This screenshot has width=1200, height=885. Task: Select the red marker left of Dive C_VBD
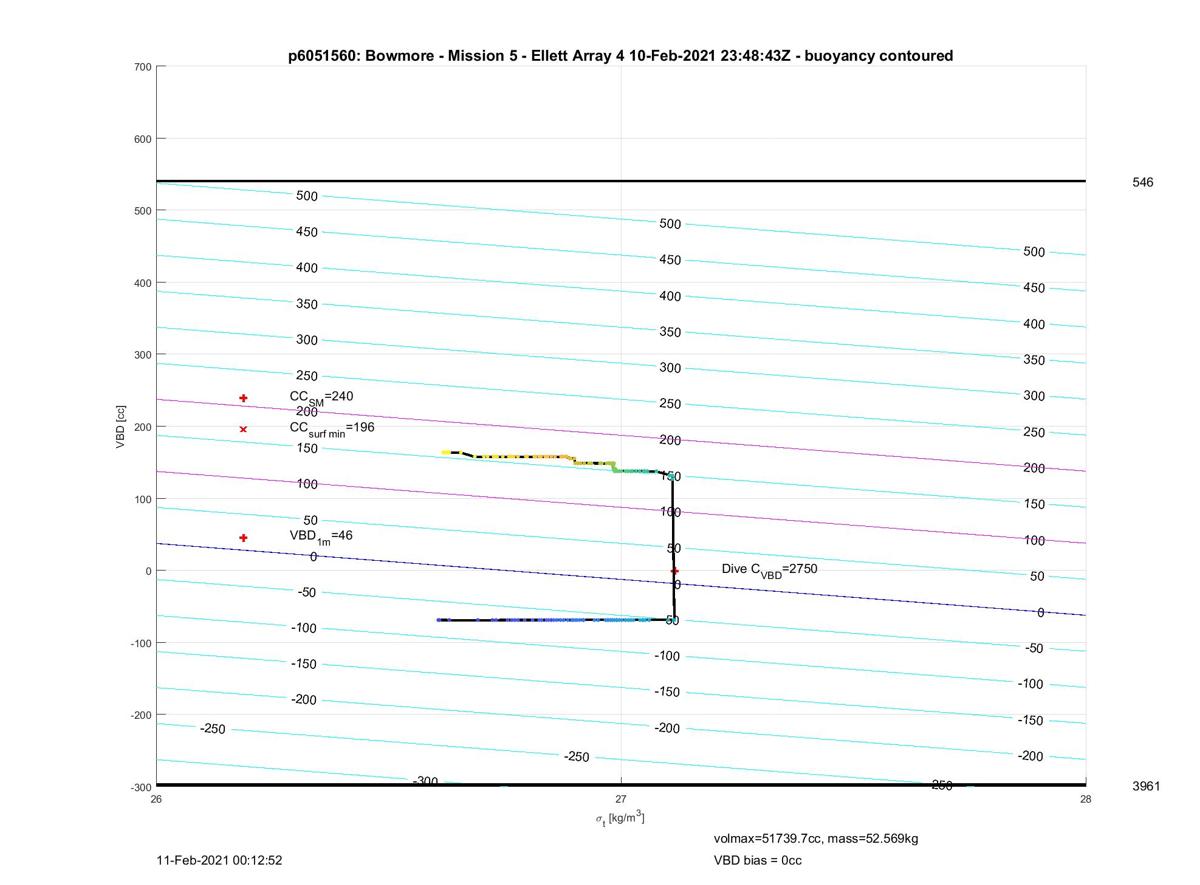674,571
